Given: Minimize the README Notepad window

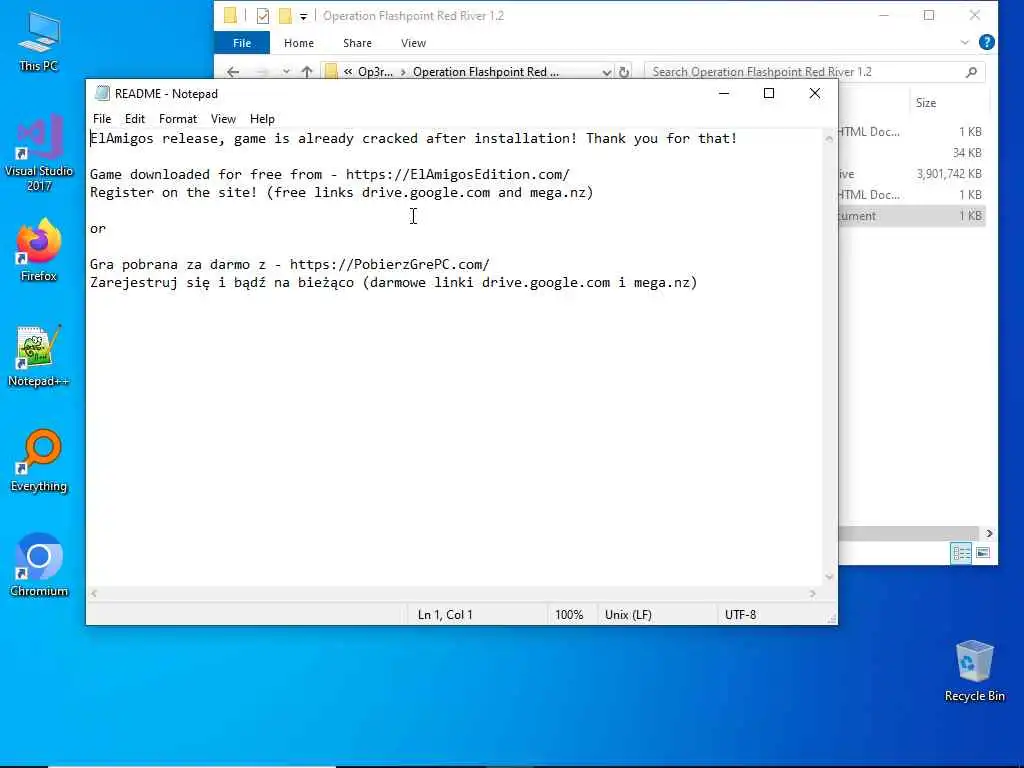Looking at the screenshot, I should (x=724, y=93).
